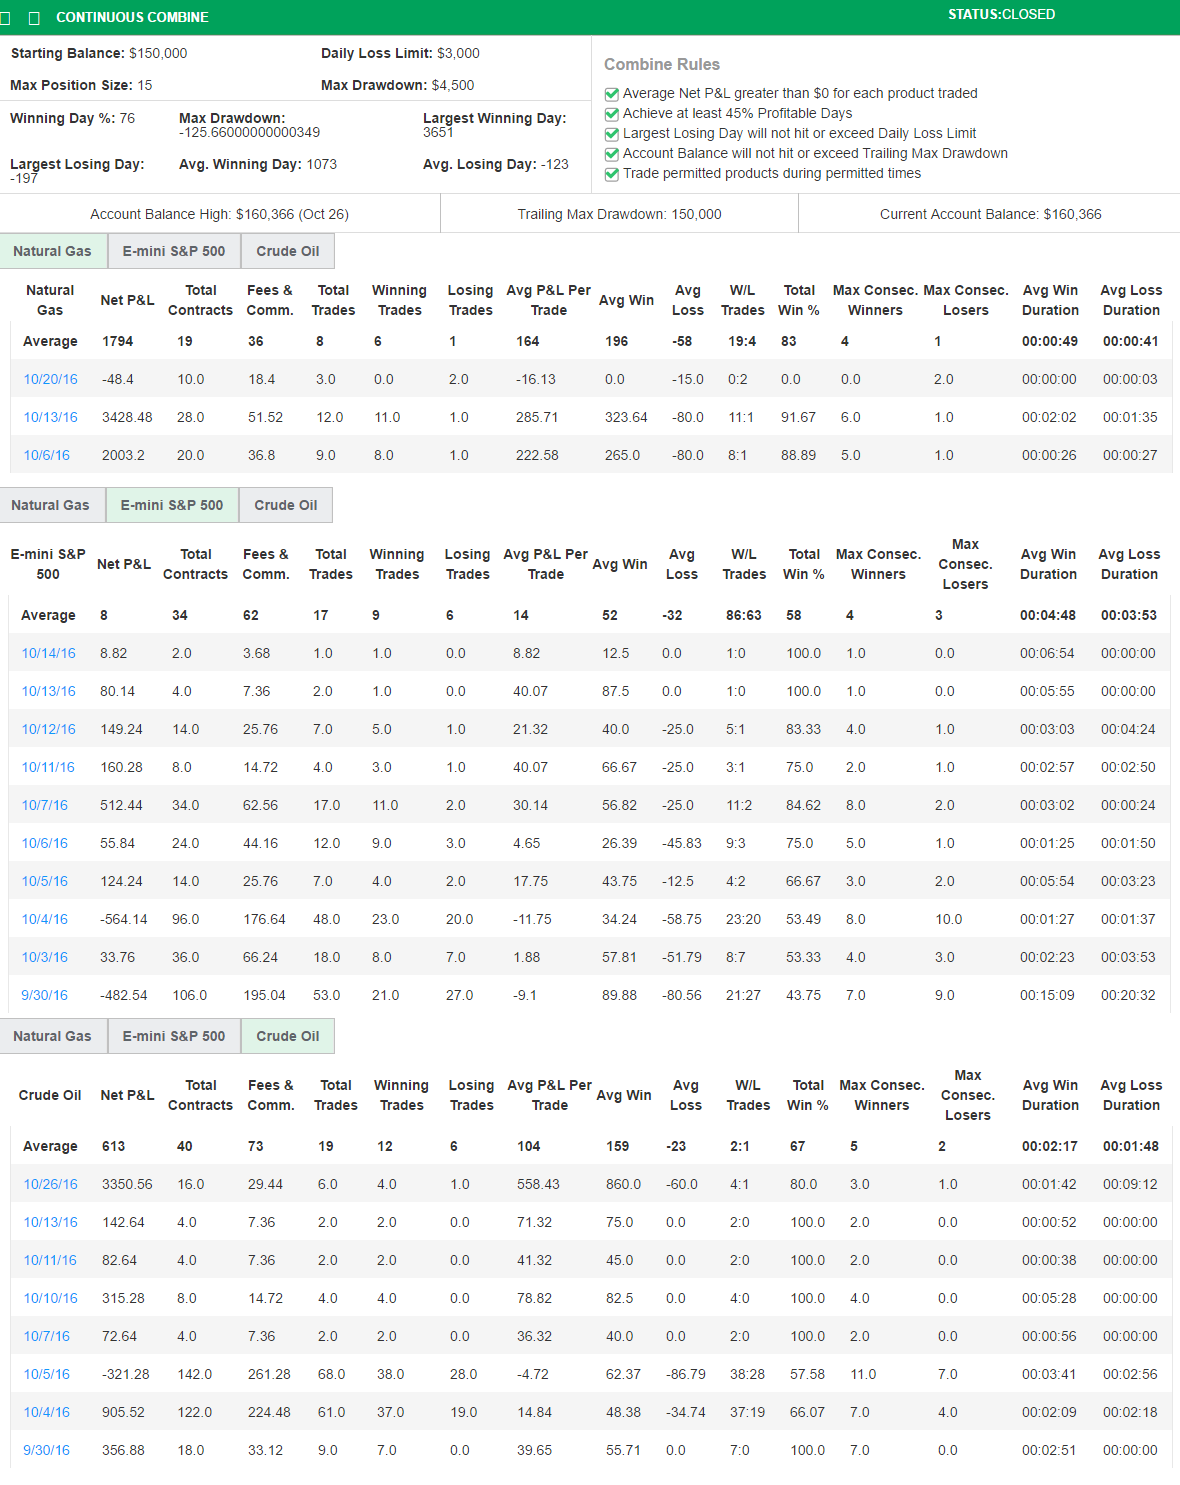
Task: Uncheck "Account Balance will not hit Trailing Max Drawdown"
Action: point(611,153)
